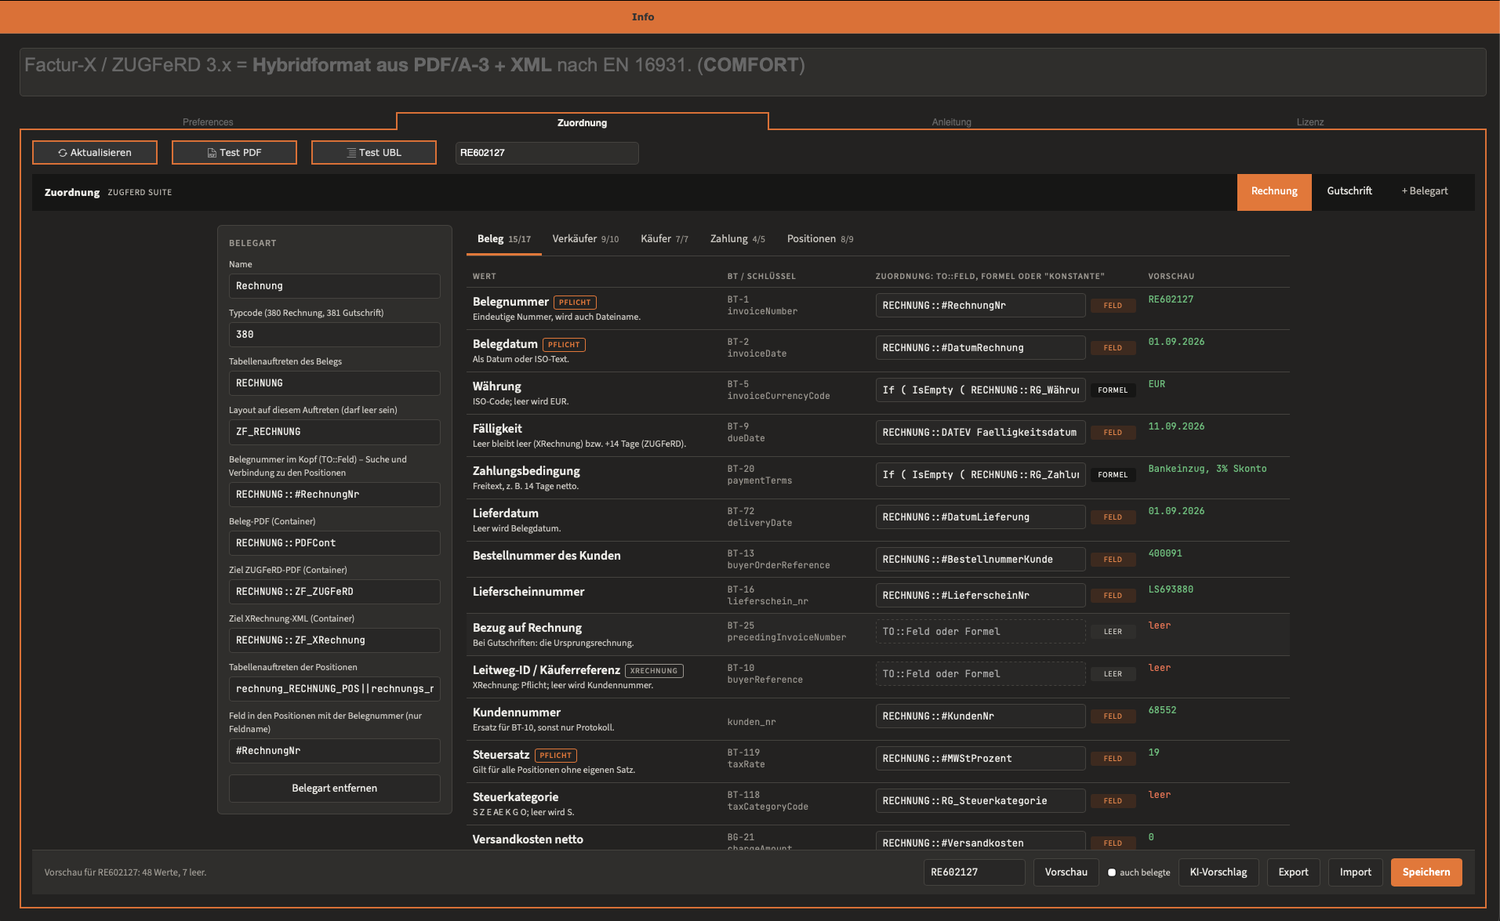Click the Tabellenauftreten der Positionen field
Viewport: 1500px width, 921px height.
(x=334, y=689)
